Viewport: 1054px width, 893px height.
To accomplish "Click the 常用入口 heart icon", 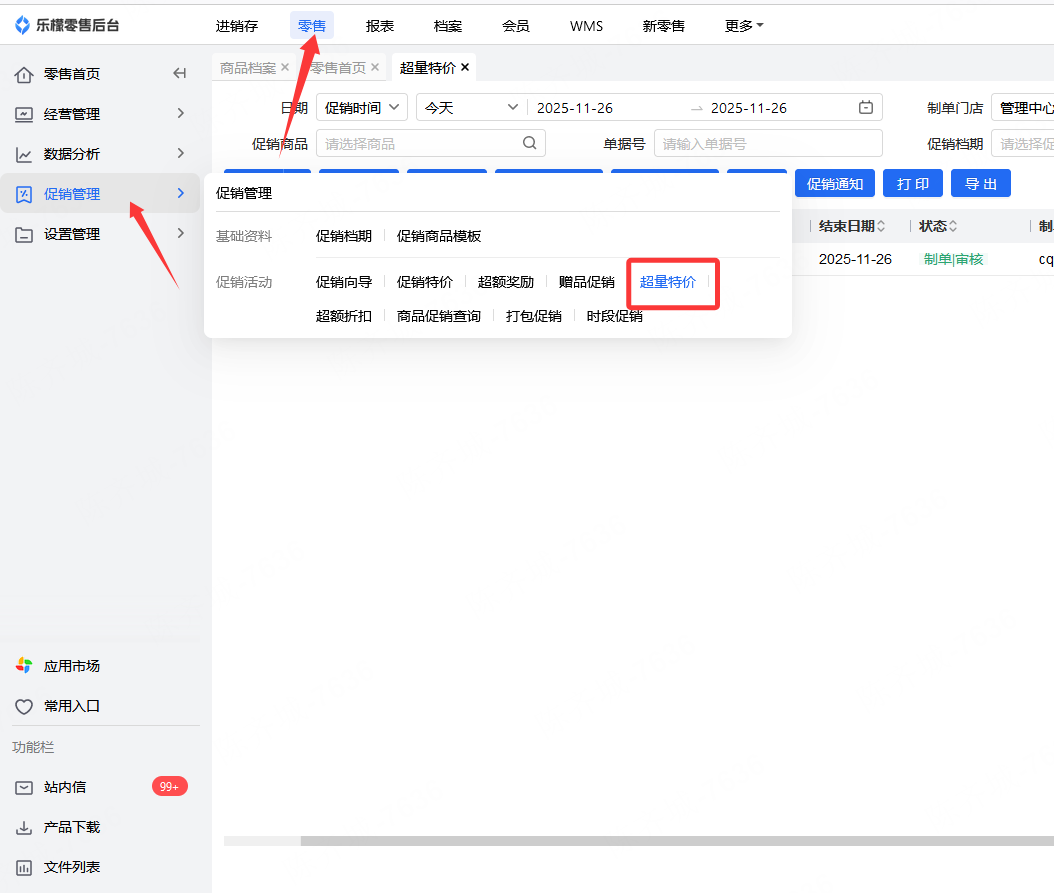I will point(24,706).
